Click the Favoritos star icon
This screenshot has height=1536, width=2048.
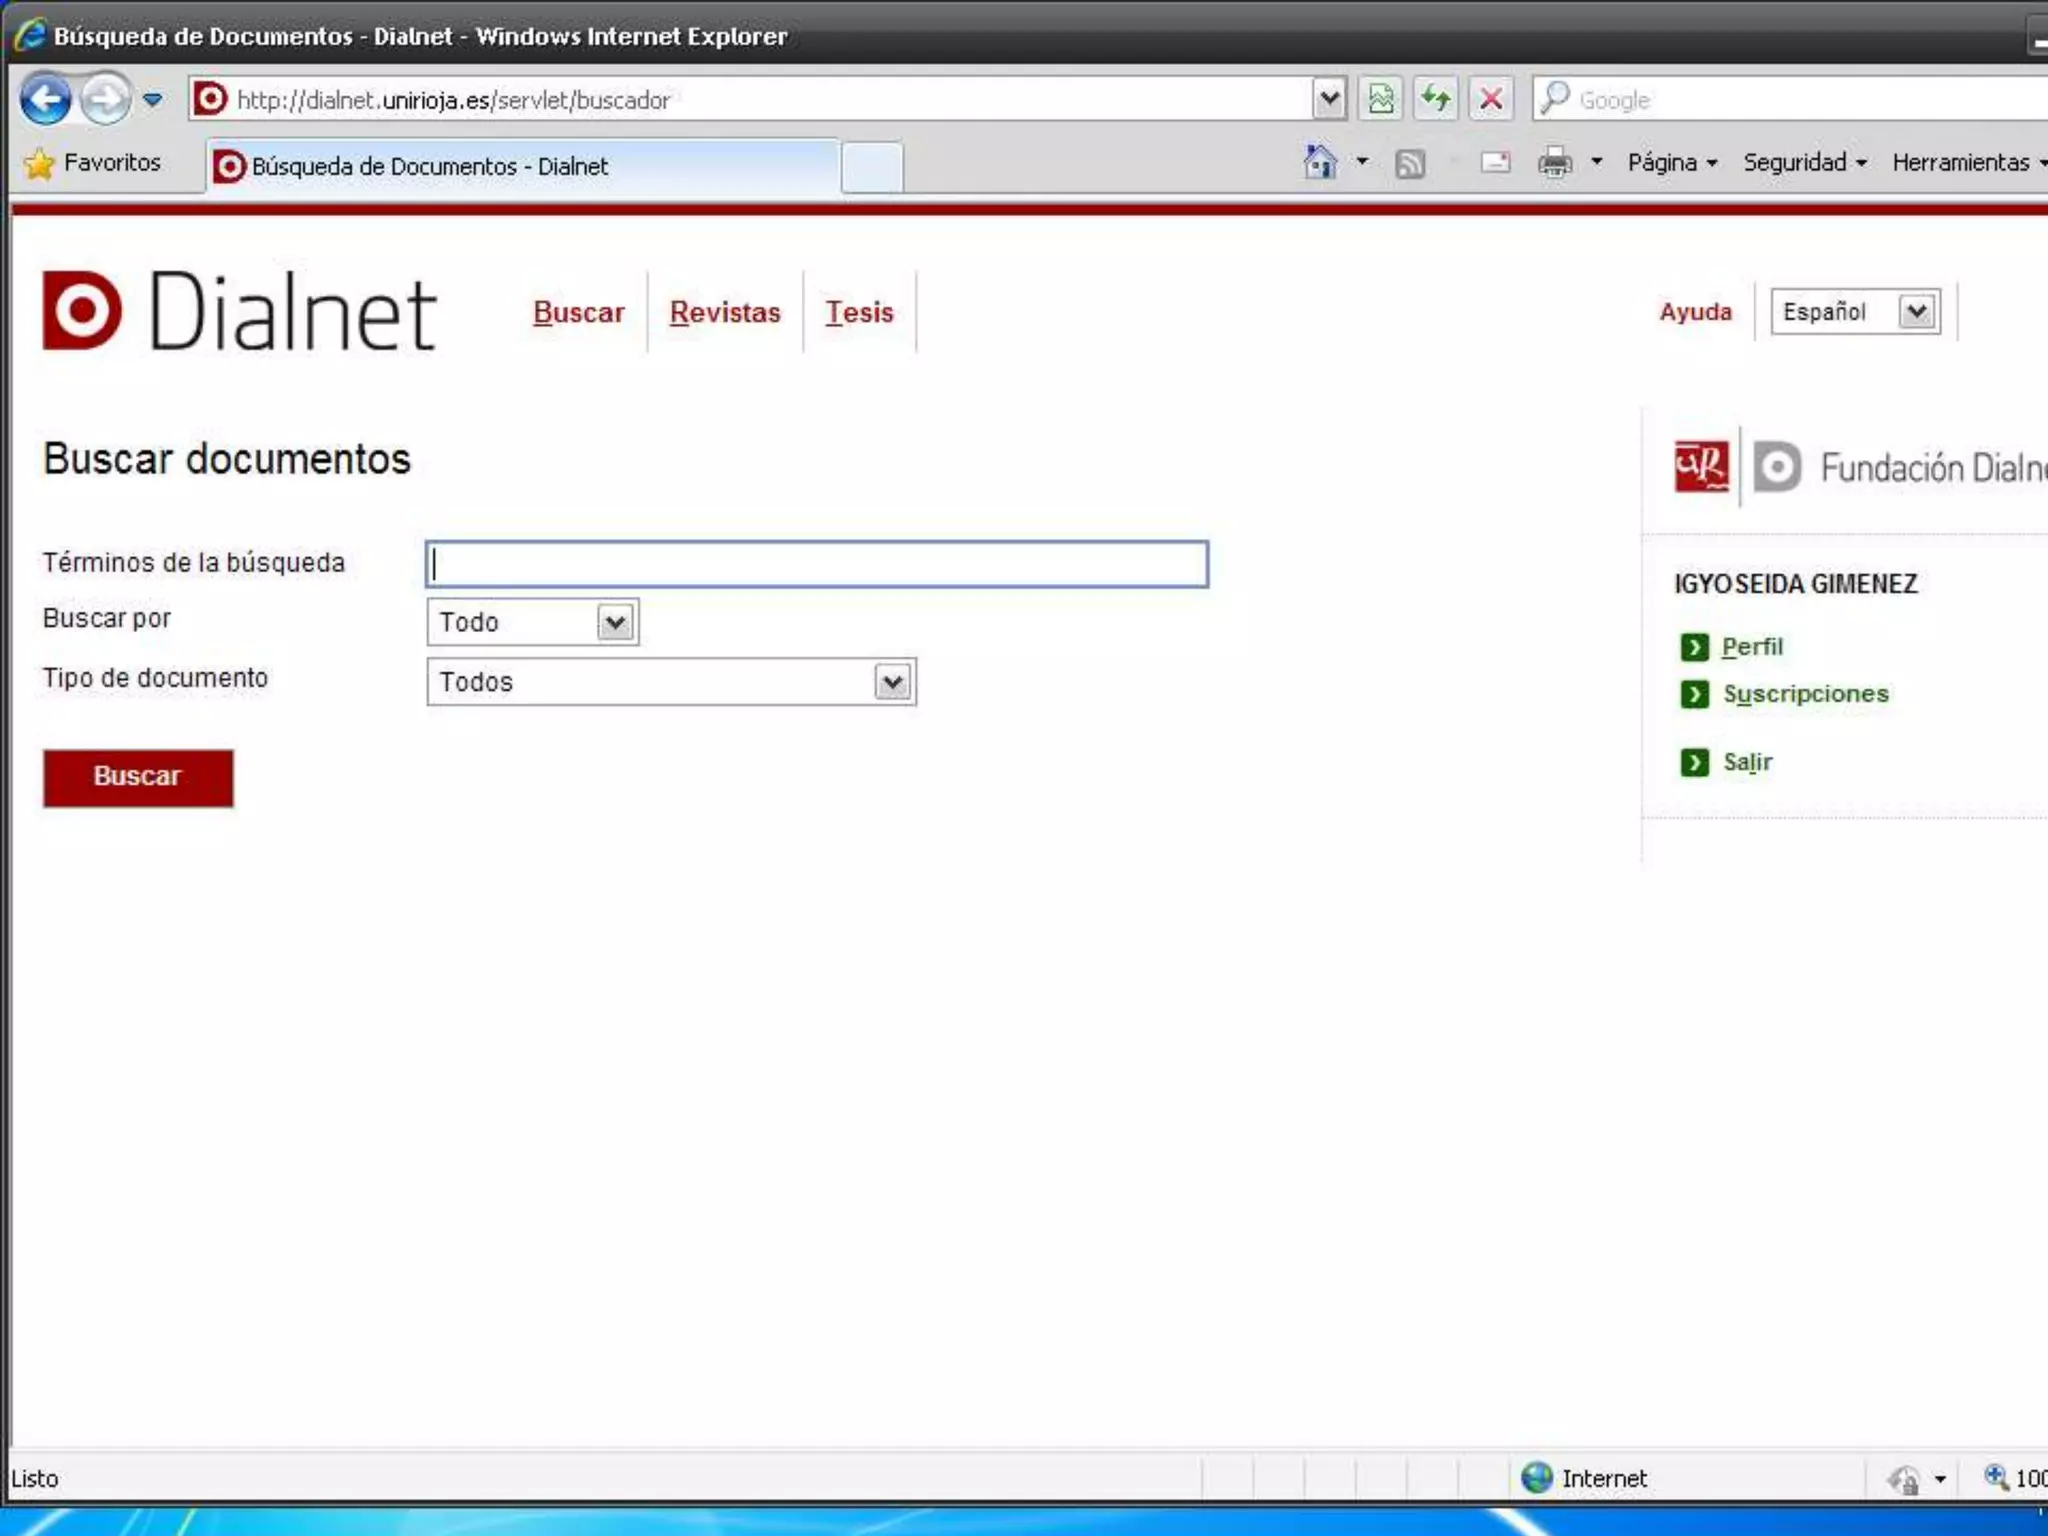click(x=40, y=163)
